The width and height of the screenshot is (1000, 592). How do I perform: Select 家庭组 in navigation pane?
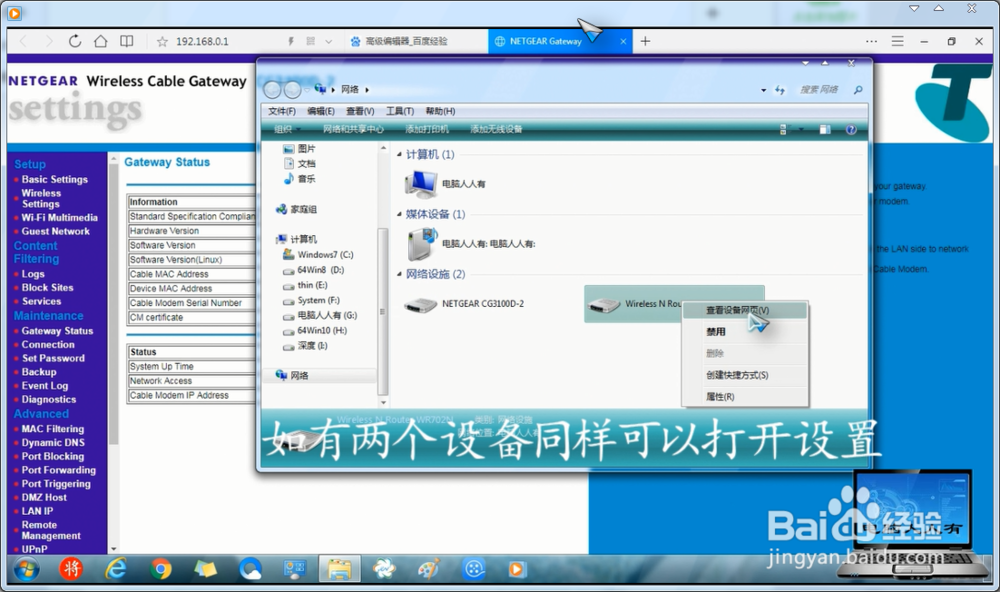click(x=297, y=209)
